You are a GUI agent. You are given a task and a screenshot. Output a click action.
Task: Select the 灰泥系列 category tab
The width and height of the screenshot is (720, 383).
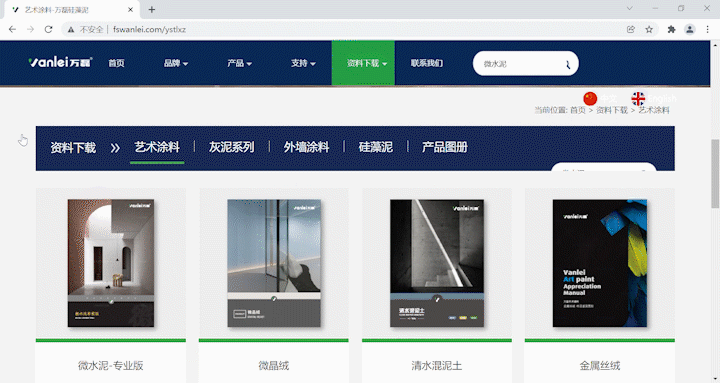point(231,147)
